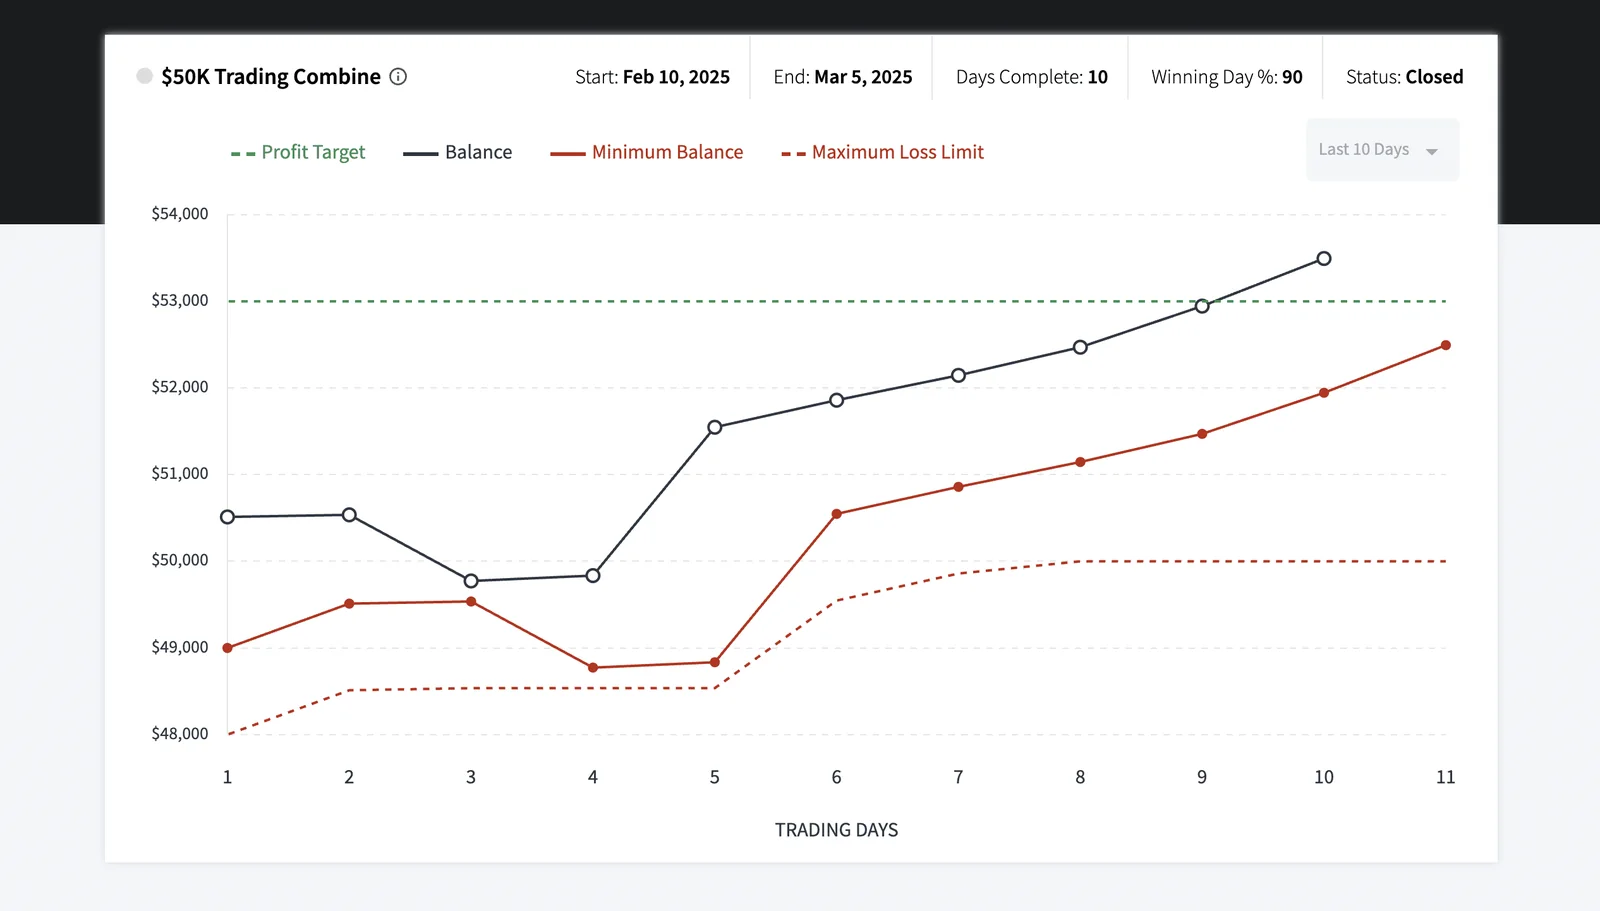This screenshot has height=911, width=1600.
Task: Click the End: Mar 5, 2025 text
Action: point(843,77)
